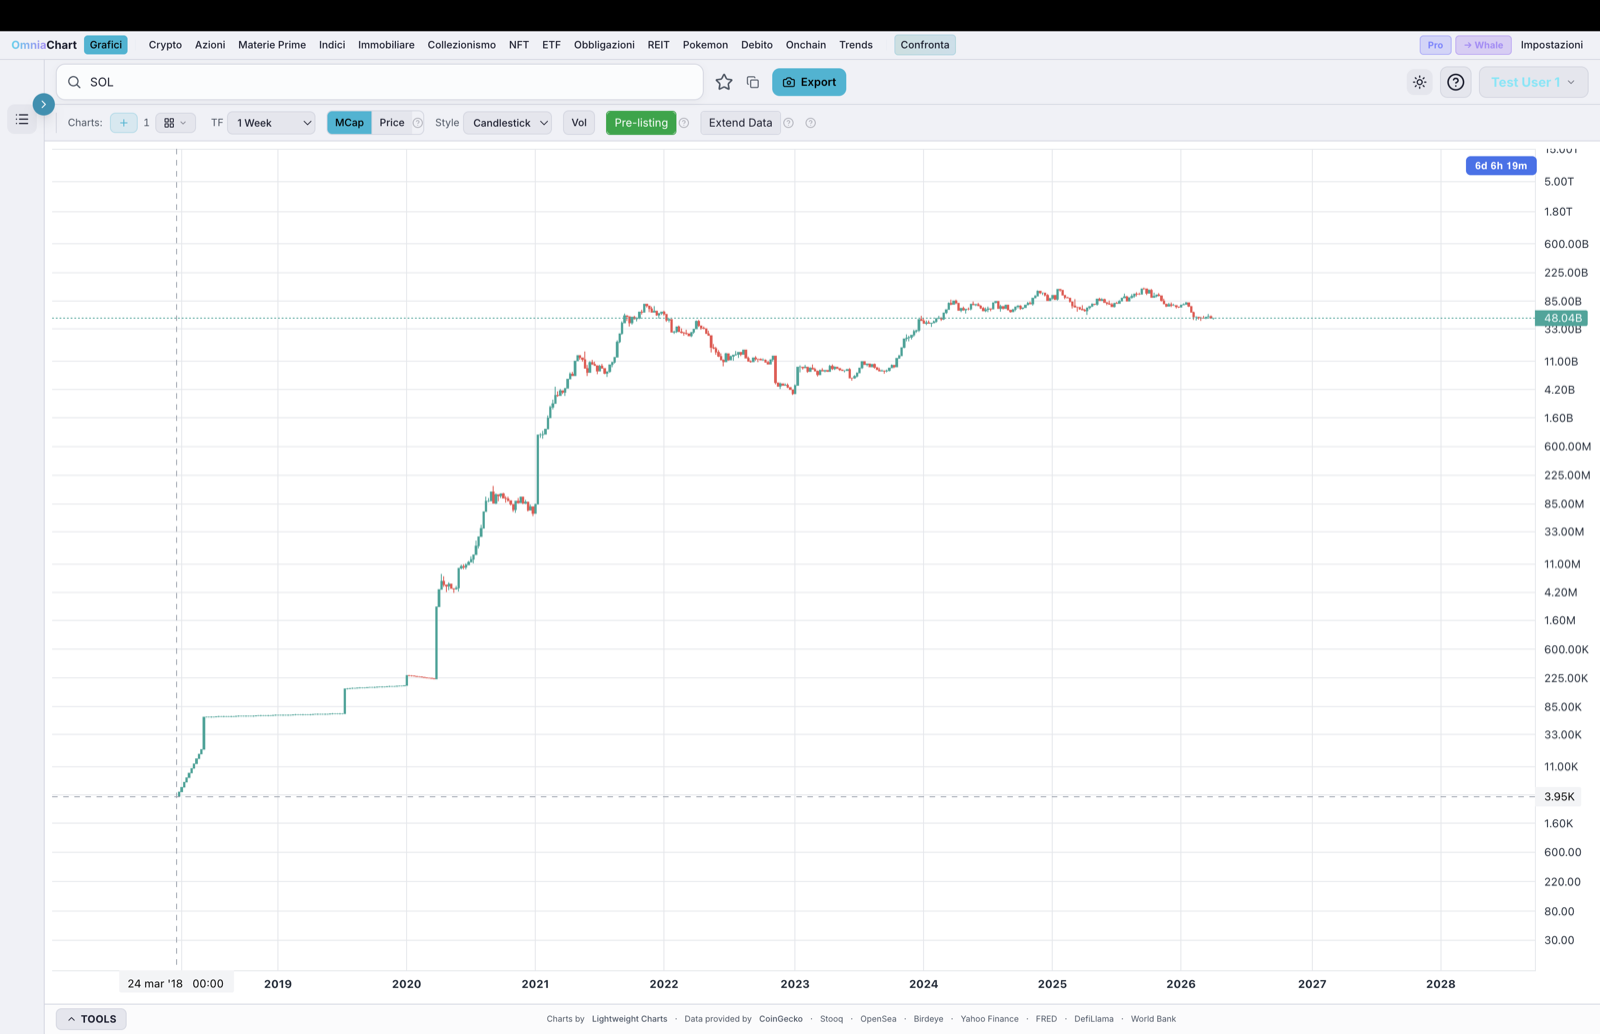The height and width of the screenshot is (1034, 1600).
Task: Open the list panel icon on left
Action: click(22, 119)
